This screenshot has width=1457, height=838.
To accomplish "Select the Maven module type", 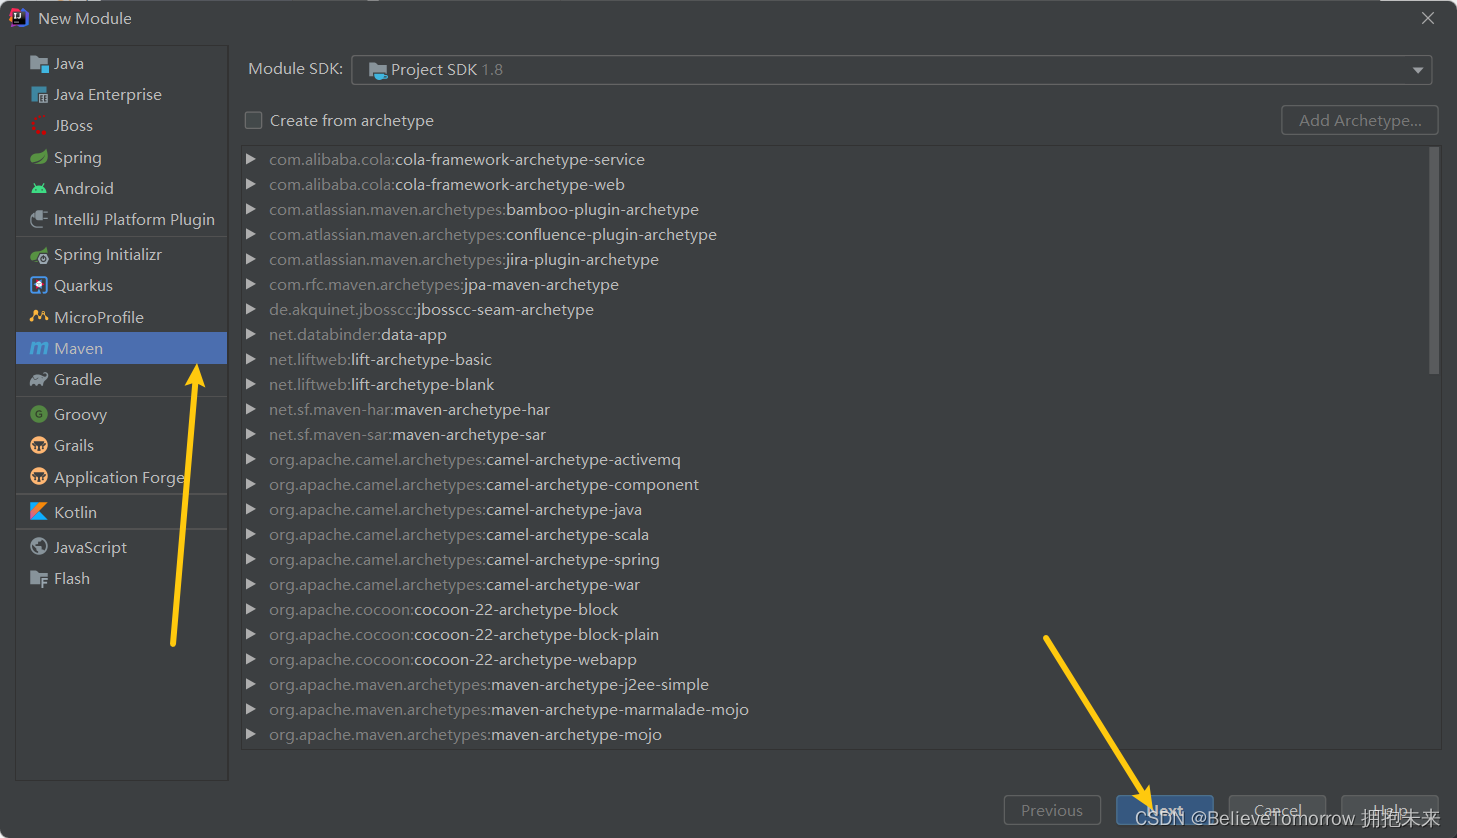I will pyautogui.click(x=122, y=348).
